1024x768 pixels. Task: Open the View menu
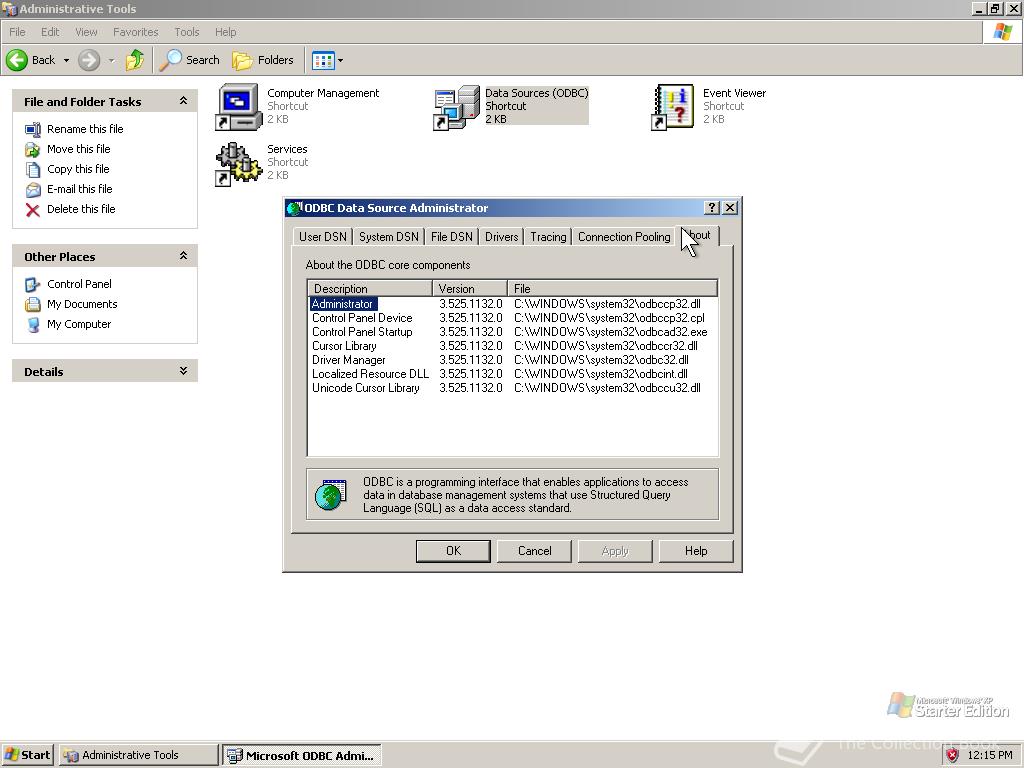click(86, 32)
